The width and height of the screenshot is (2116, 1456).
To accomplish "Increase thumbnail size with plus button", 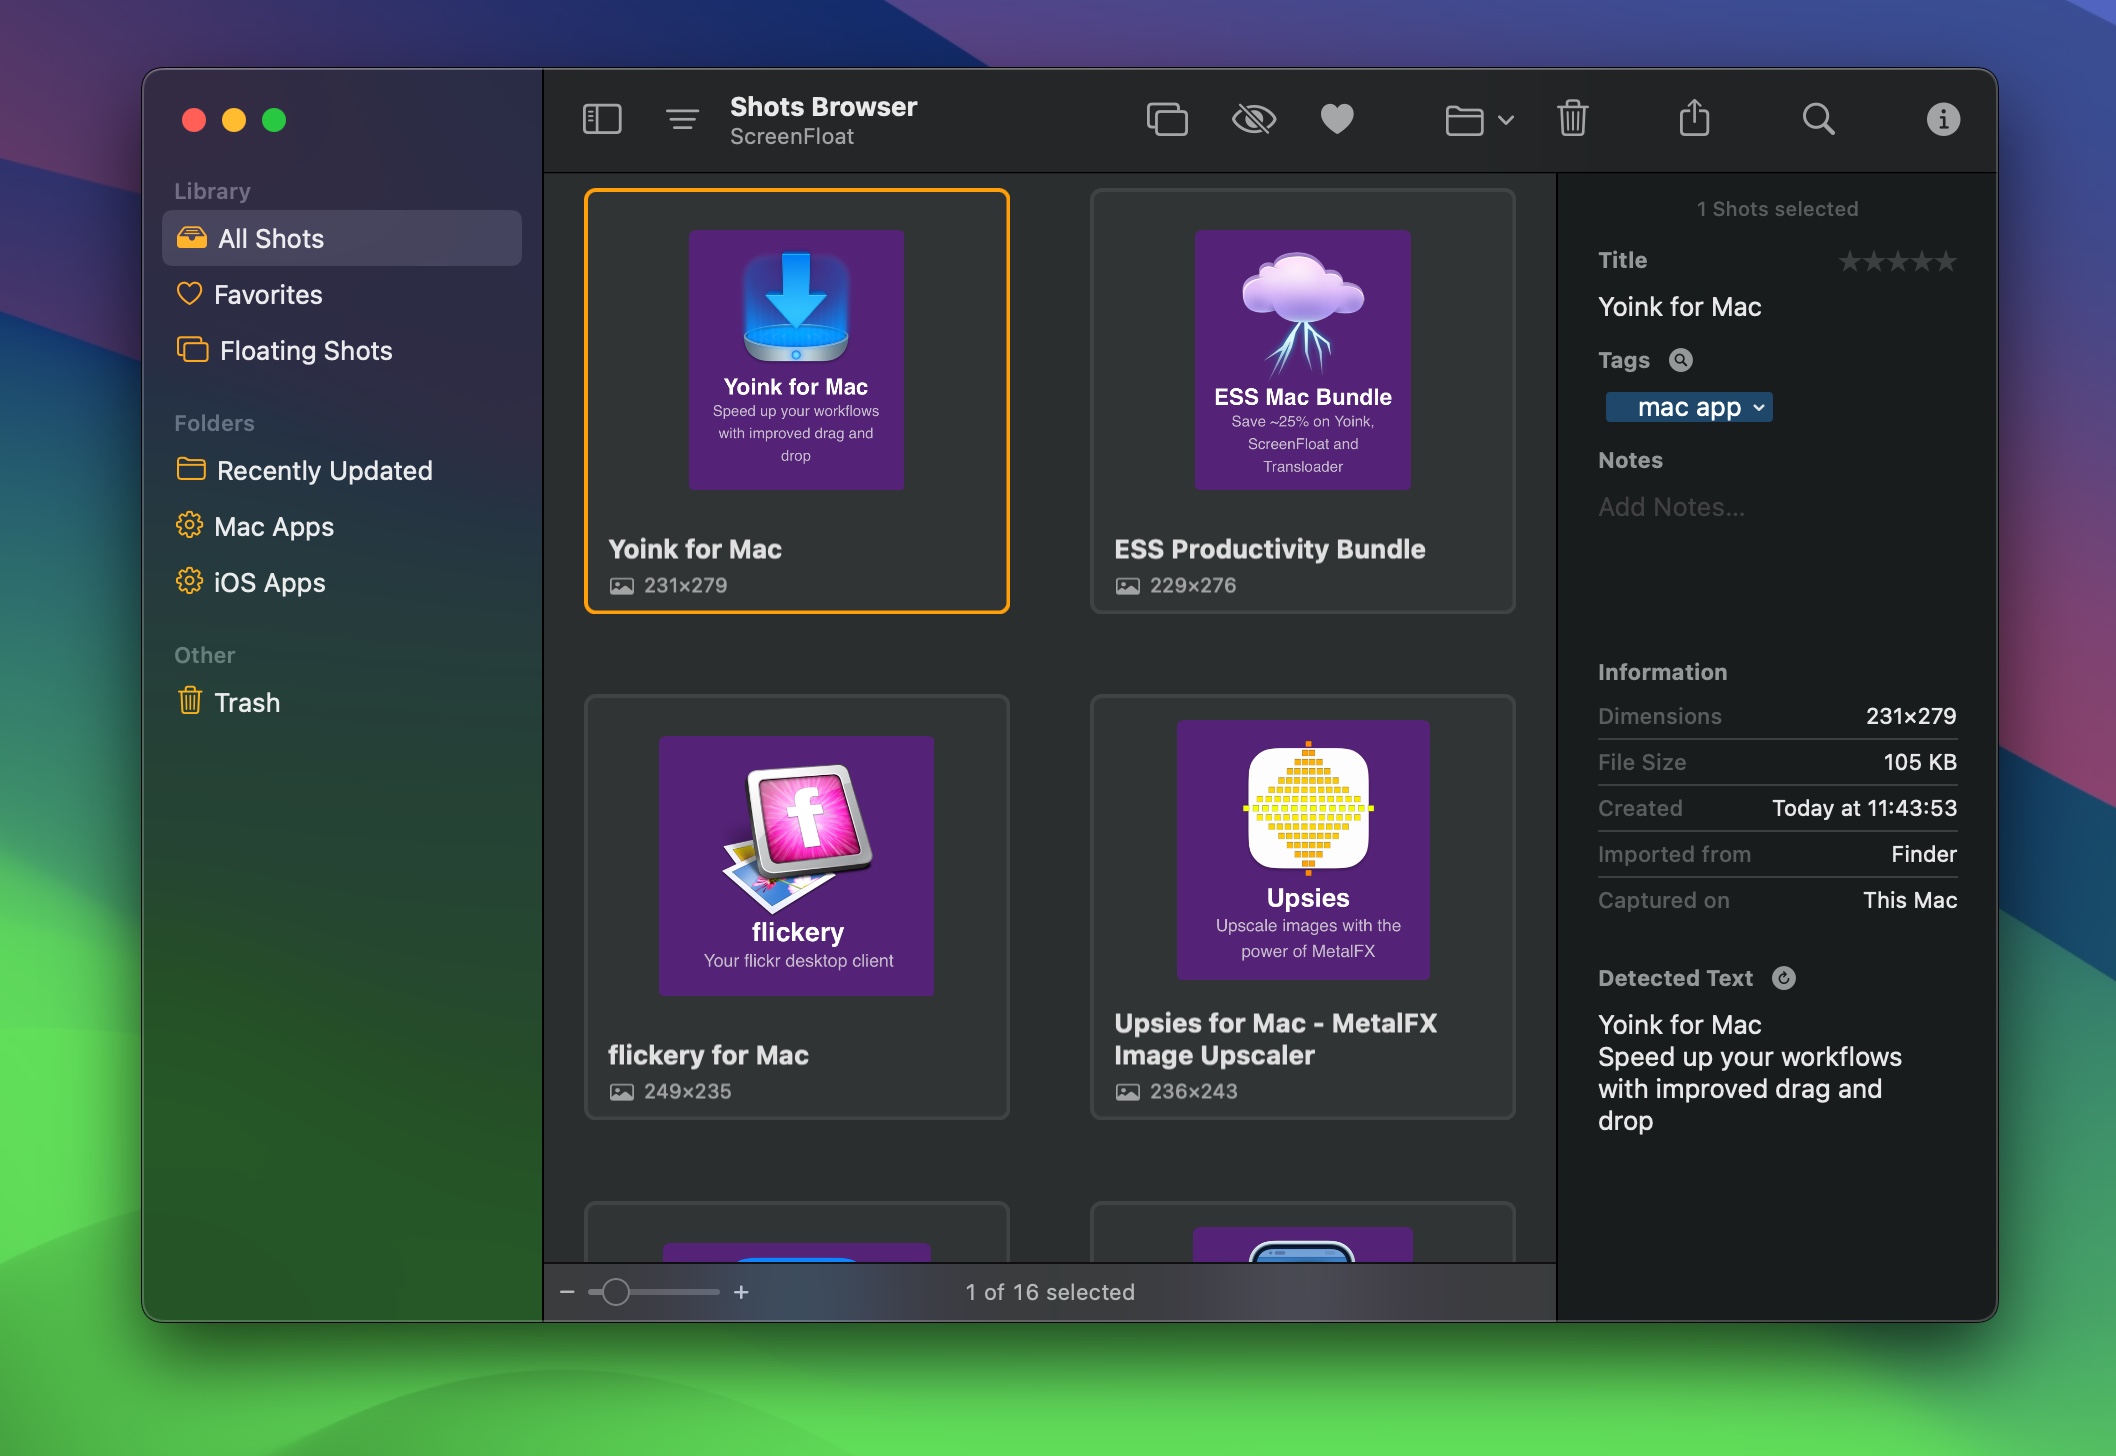I will (741, 1292).
